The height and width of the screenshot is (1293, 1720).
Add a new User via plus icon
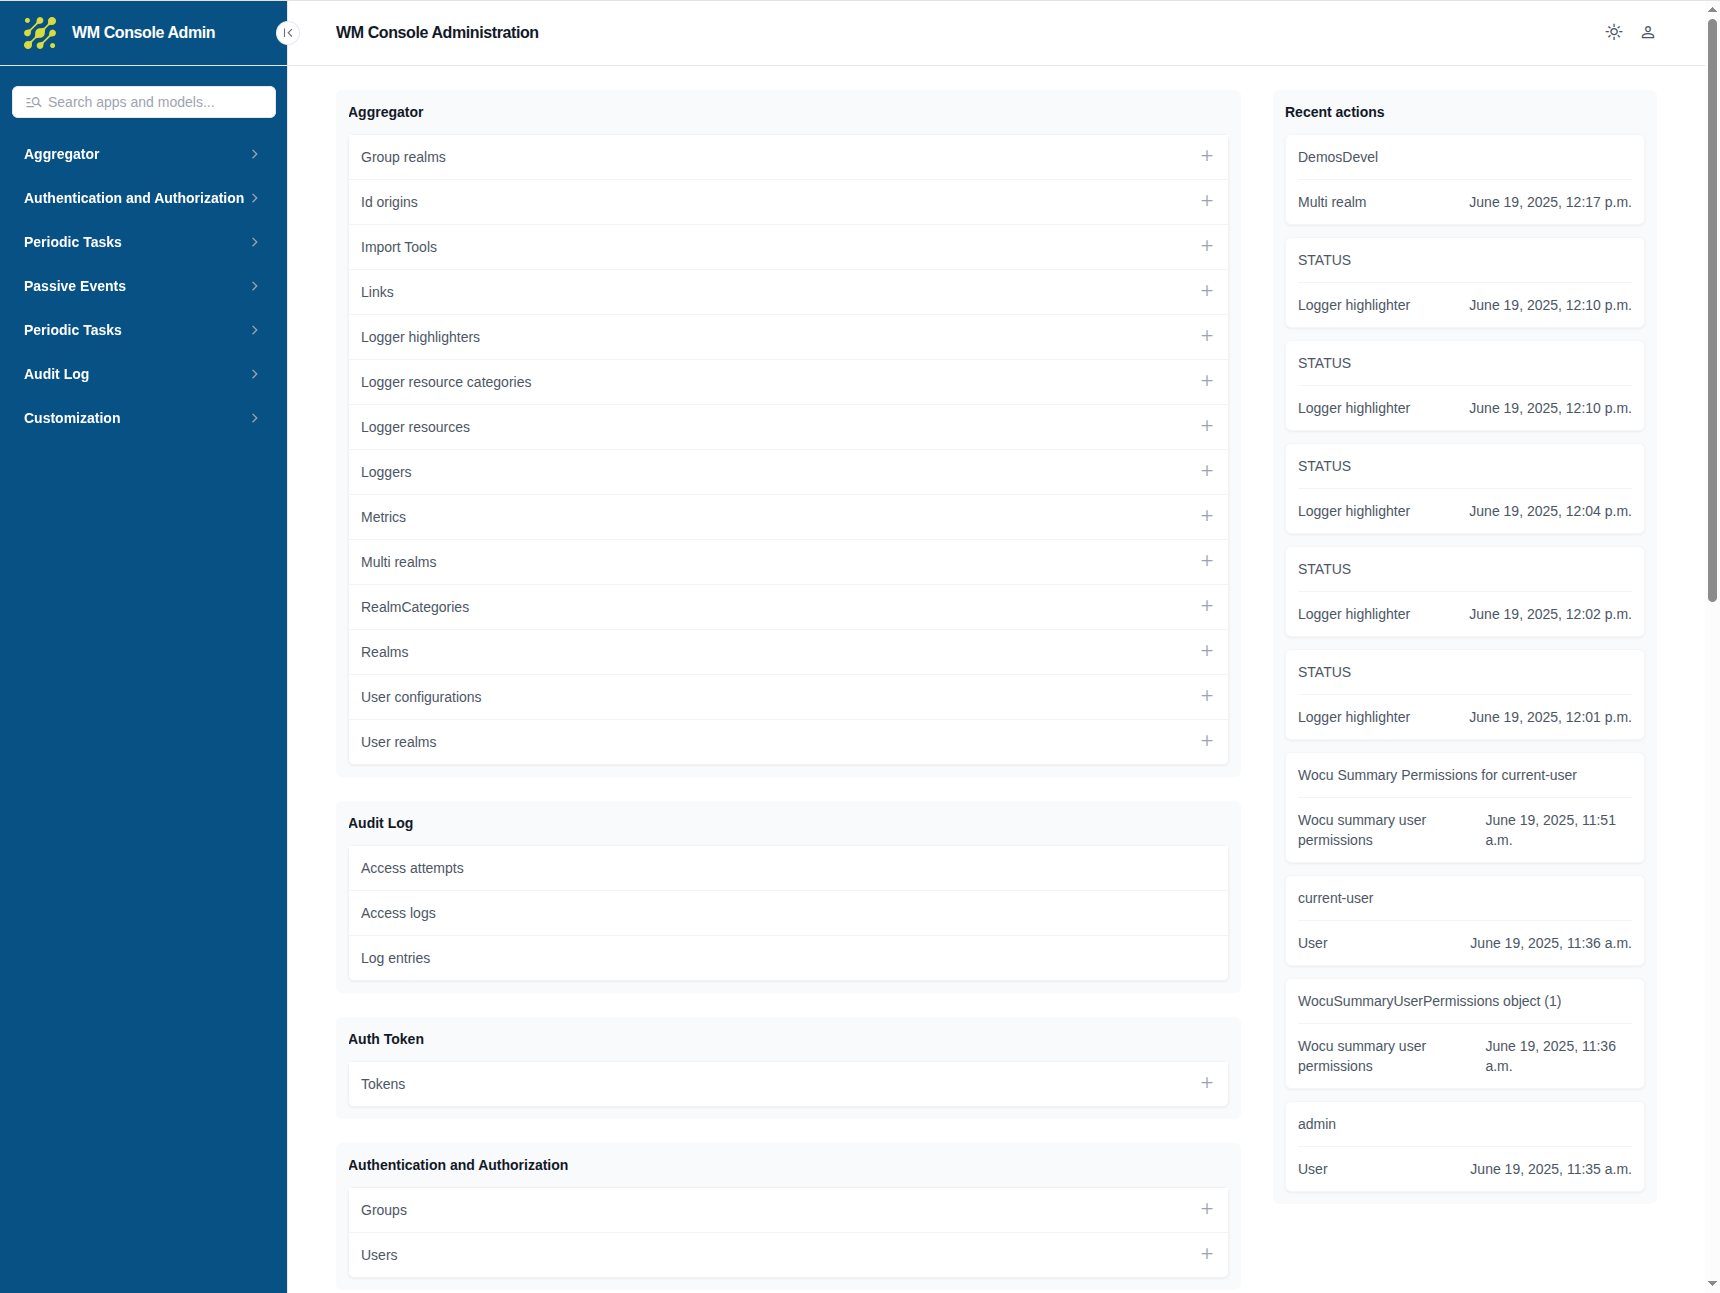pyautogui.click(x=1207, y=1254)
